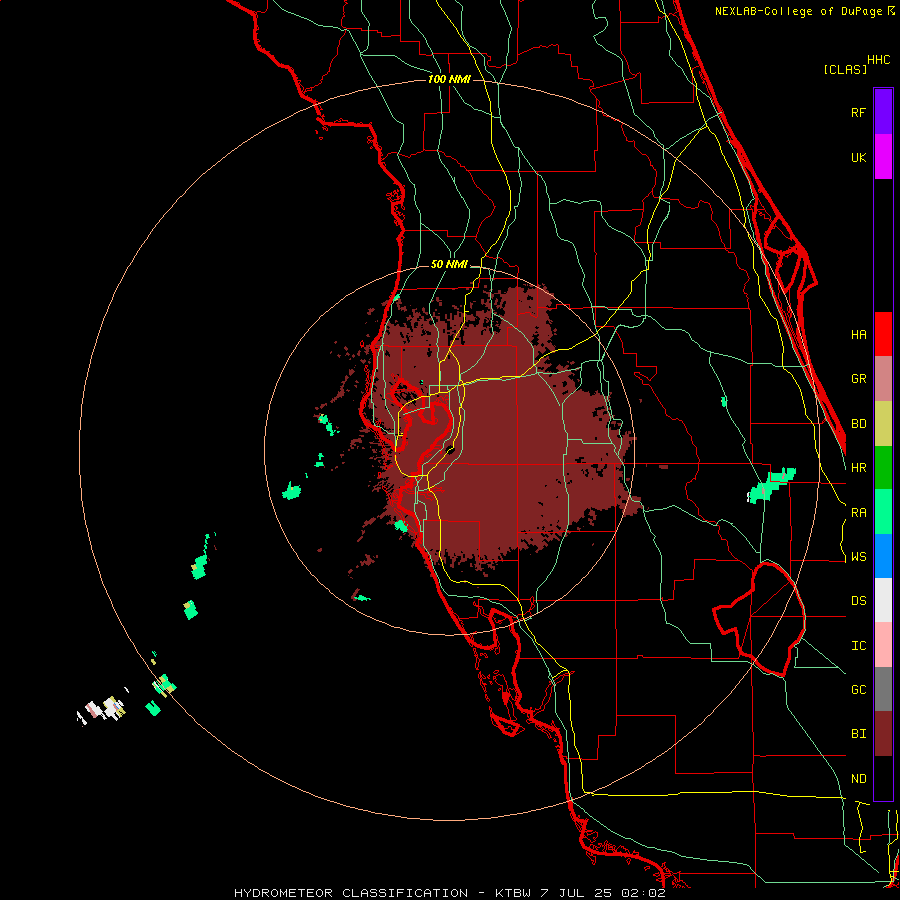Select the DS white legend swatch
The image size is (900, 900).
coord(883,600)
